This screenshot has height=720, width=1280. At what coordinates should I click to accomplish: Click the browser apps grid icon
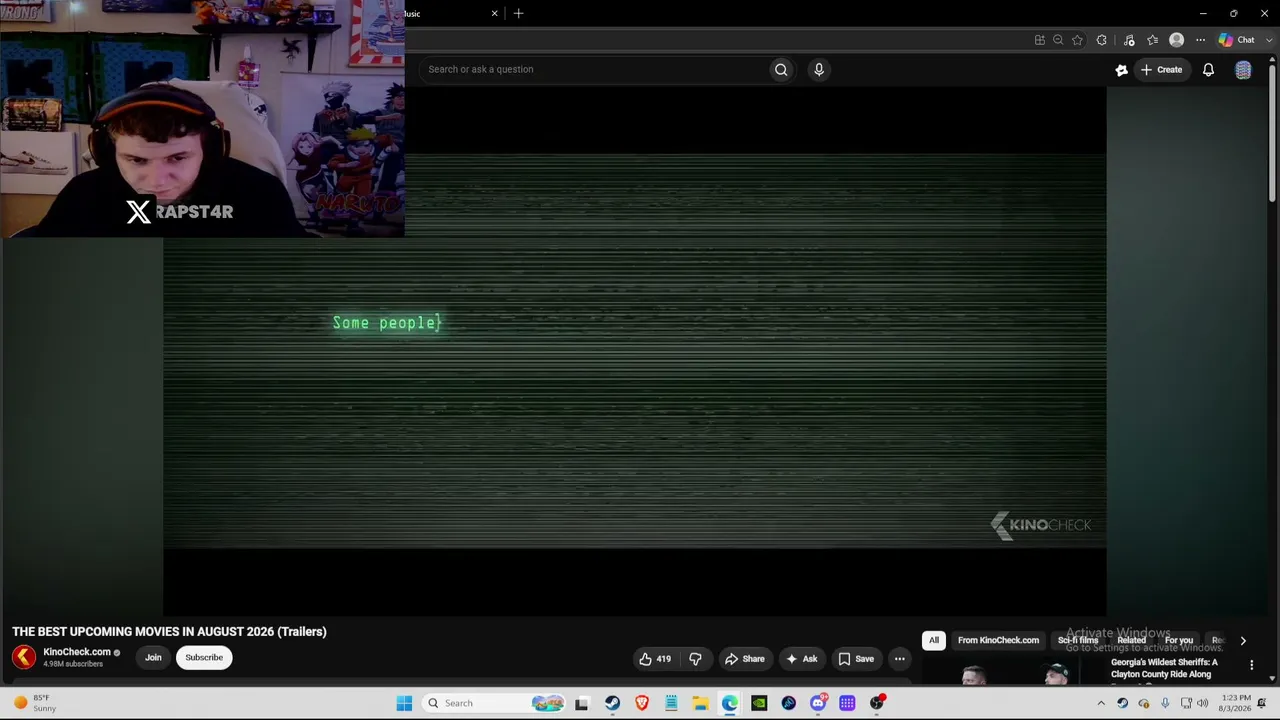click(x=1040, y=40)
